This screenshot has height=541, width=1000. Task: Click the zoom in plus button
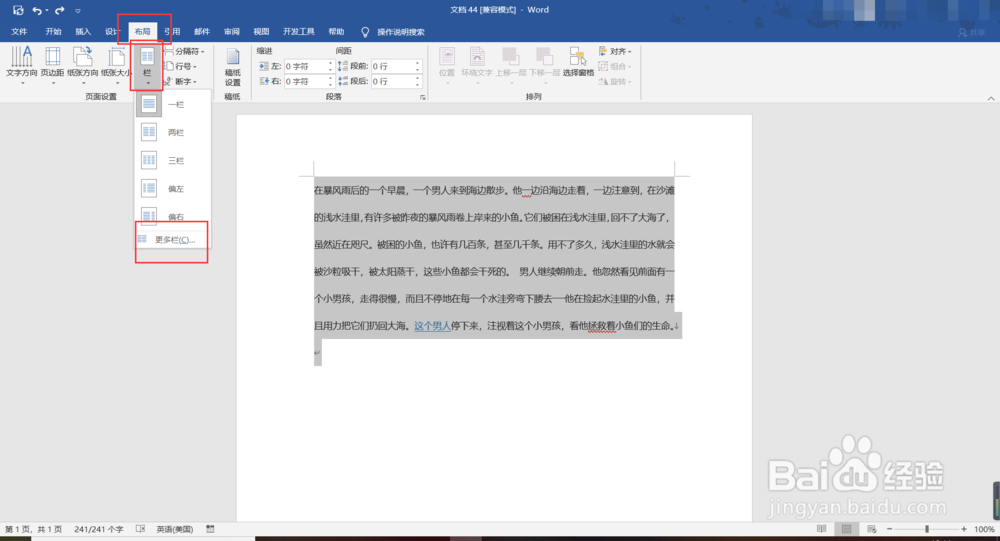(x=964, y=530)
